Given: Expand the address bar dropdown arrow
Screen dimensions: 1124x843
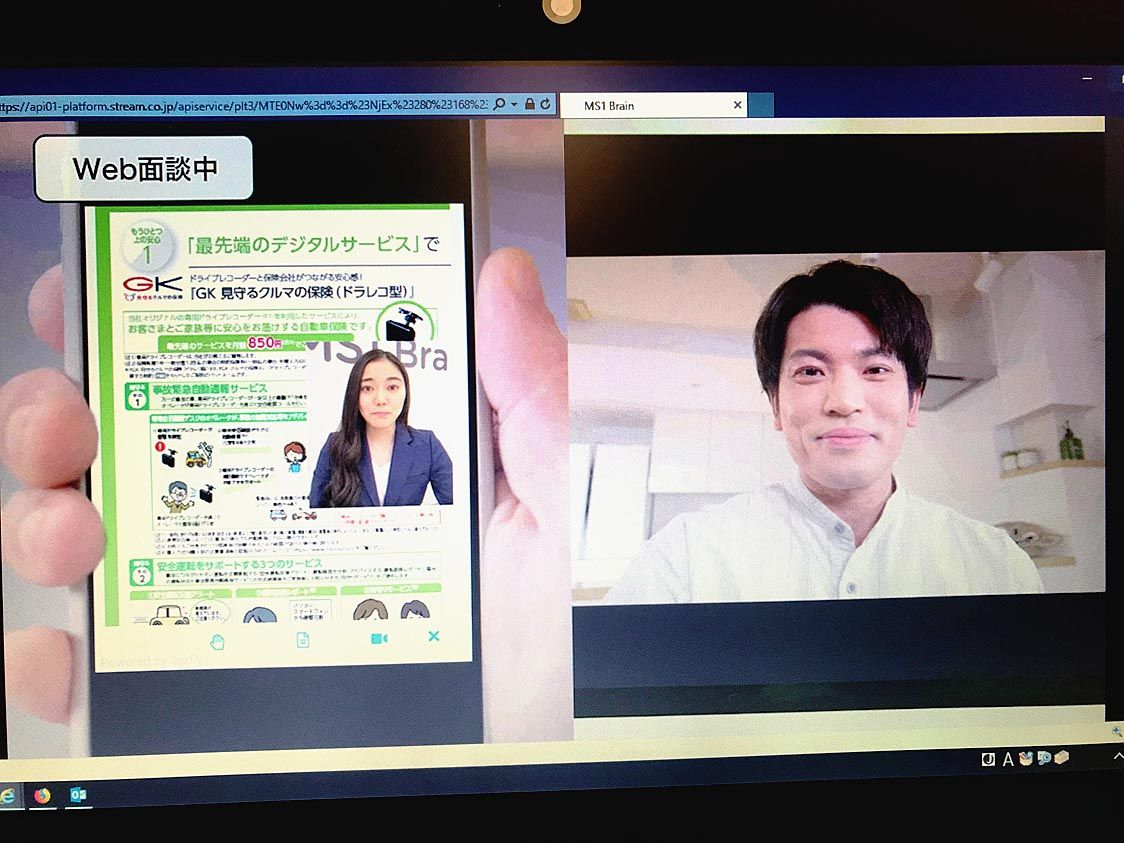Looking at the screenshot, I should tap(514, 104).
